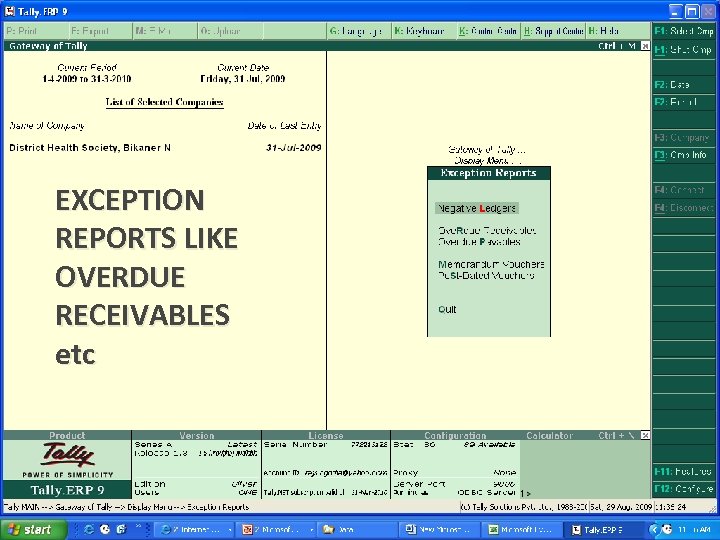
Task: Open the M: E-Mail option
Action: (164, 31)
